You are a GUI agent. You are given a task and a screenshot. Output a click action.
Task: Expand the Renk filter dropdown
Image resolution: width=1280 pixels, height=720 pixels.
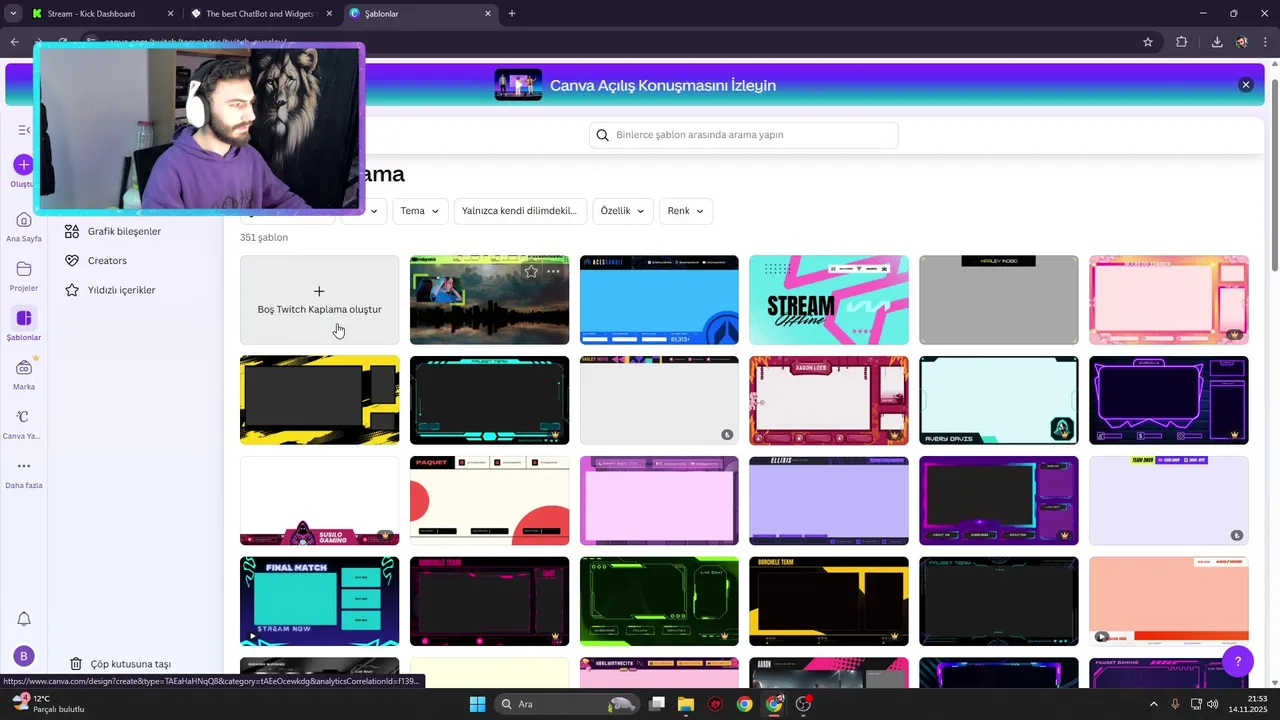(x=686, y=211)
